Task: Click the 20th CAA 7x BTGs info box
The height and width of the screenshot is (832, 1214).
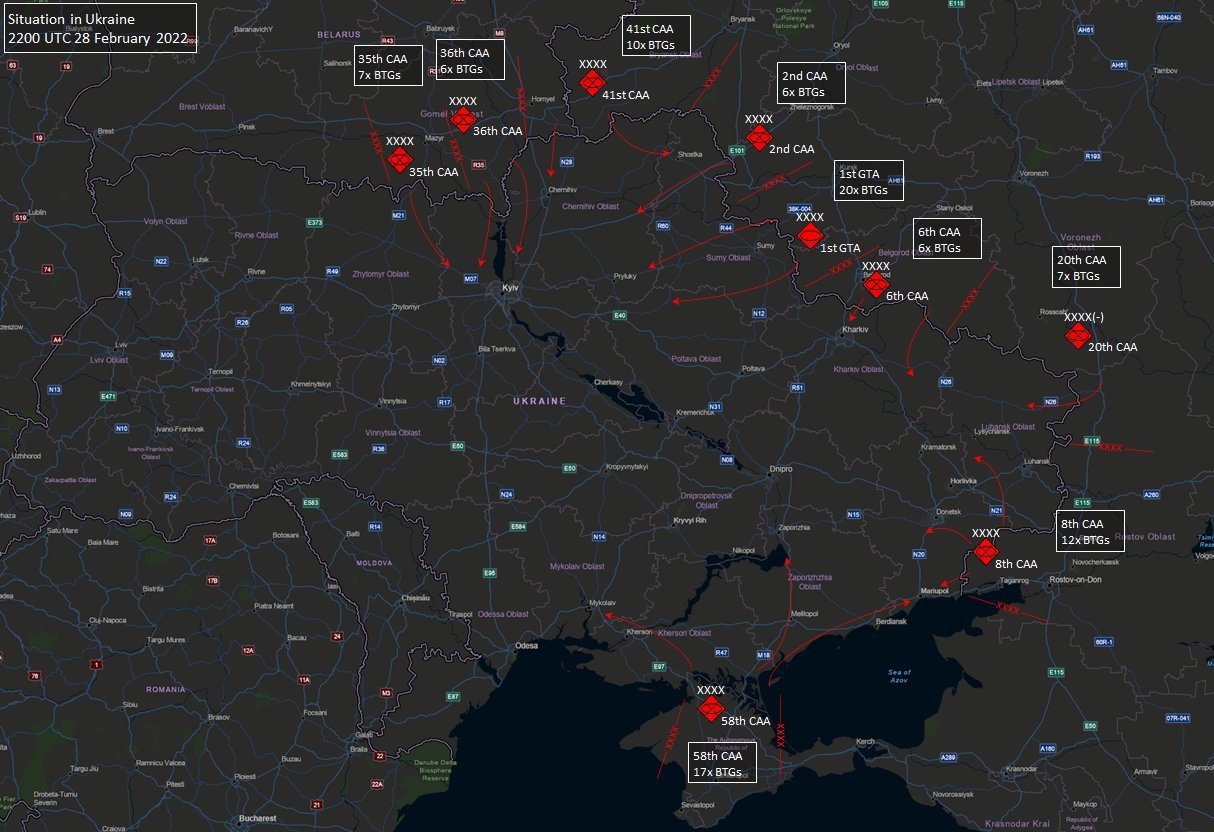Action: tap(1086, 267)
